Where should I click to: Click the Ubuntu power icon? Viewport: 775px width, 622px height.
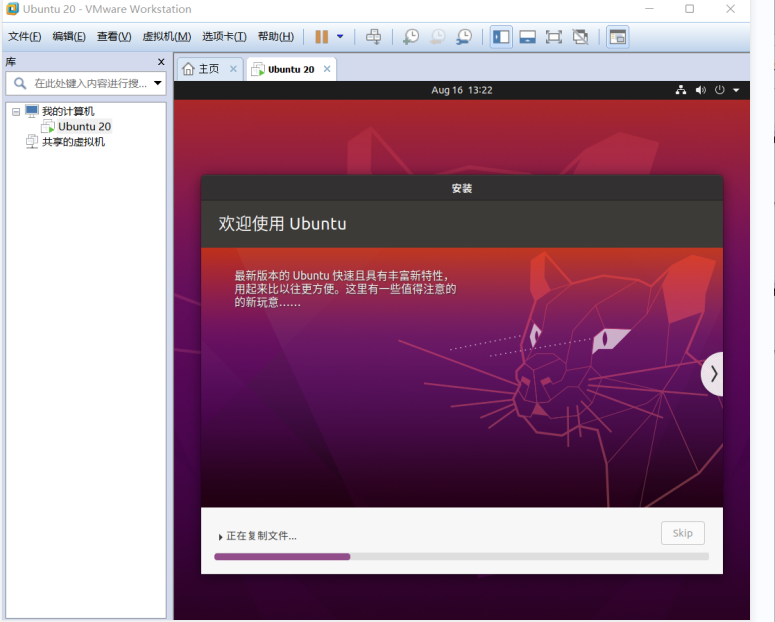point(720,90)
